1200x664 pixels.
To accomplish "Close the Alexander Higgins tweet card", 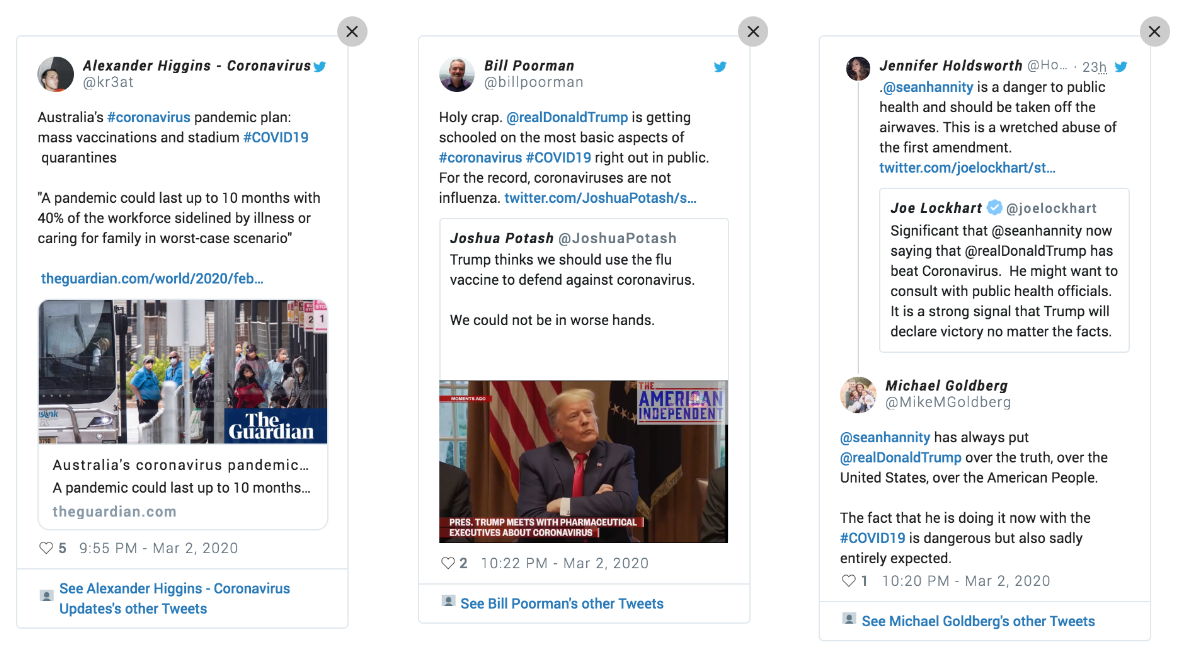I will (352, 32).
